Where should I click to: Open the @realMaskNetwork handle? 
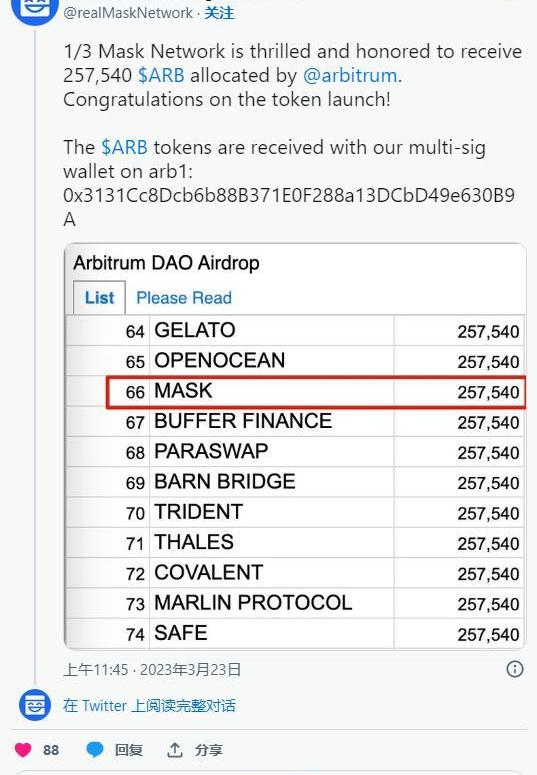[129, 12]
